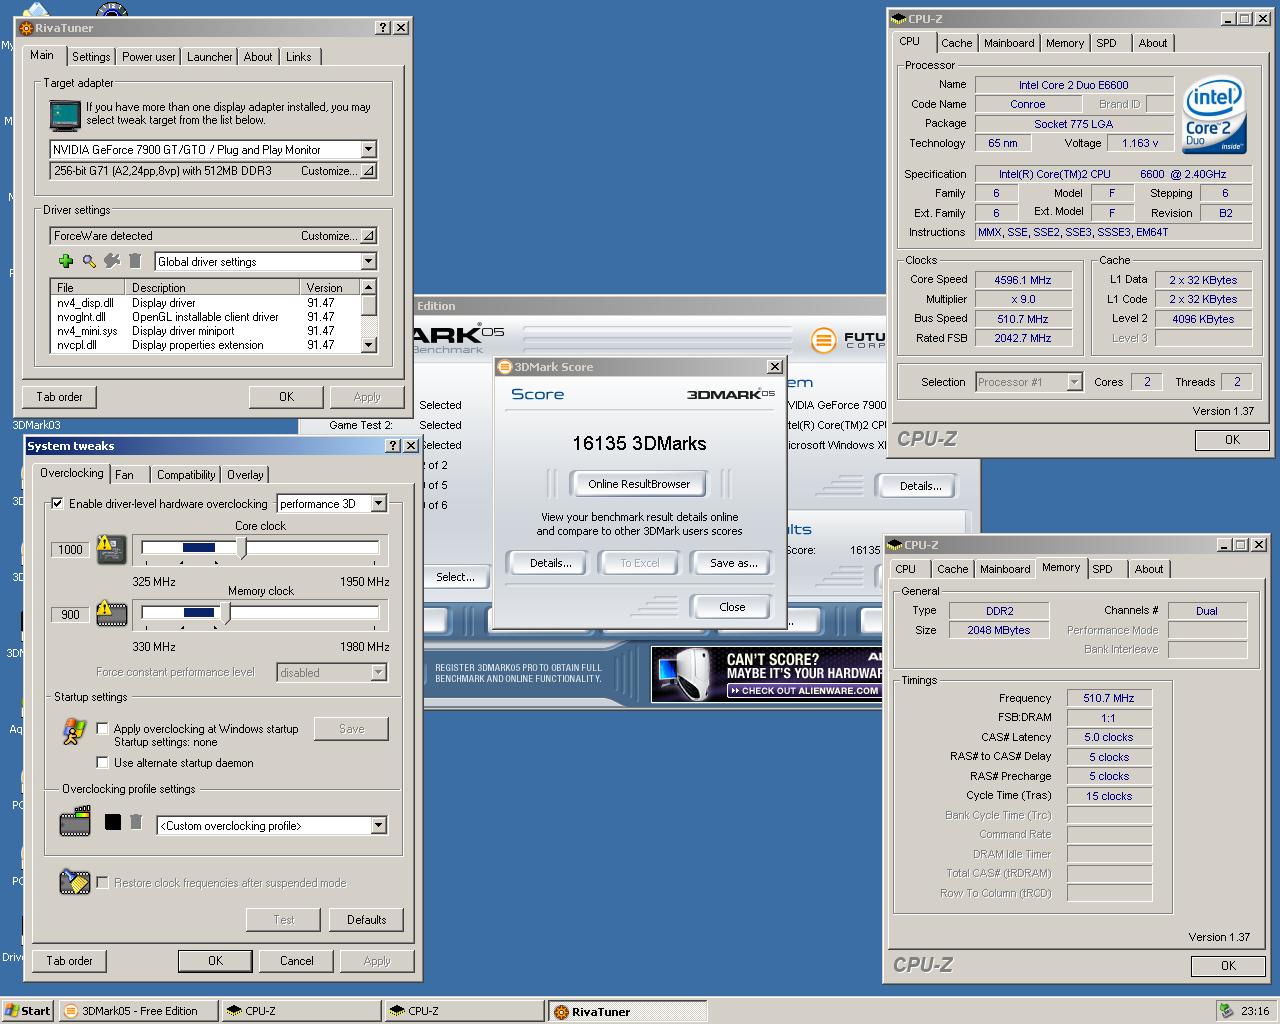The height and width of the screenshot is (1024, 1280).
Task: Click Close in the 3DMark Score dialog
Action: click(732, 607)
